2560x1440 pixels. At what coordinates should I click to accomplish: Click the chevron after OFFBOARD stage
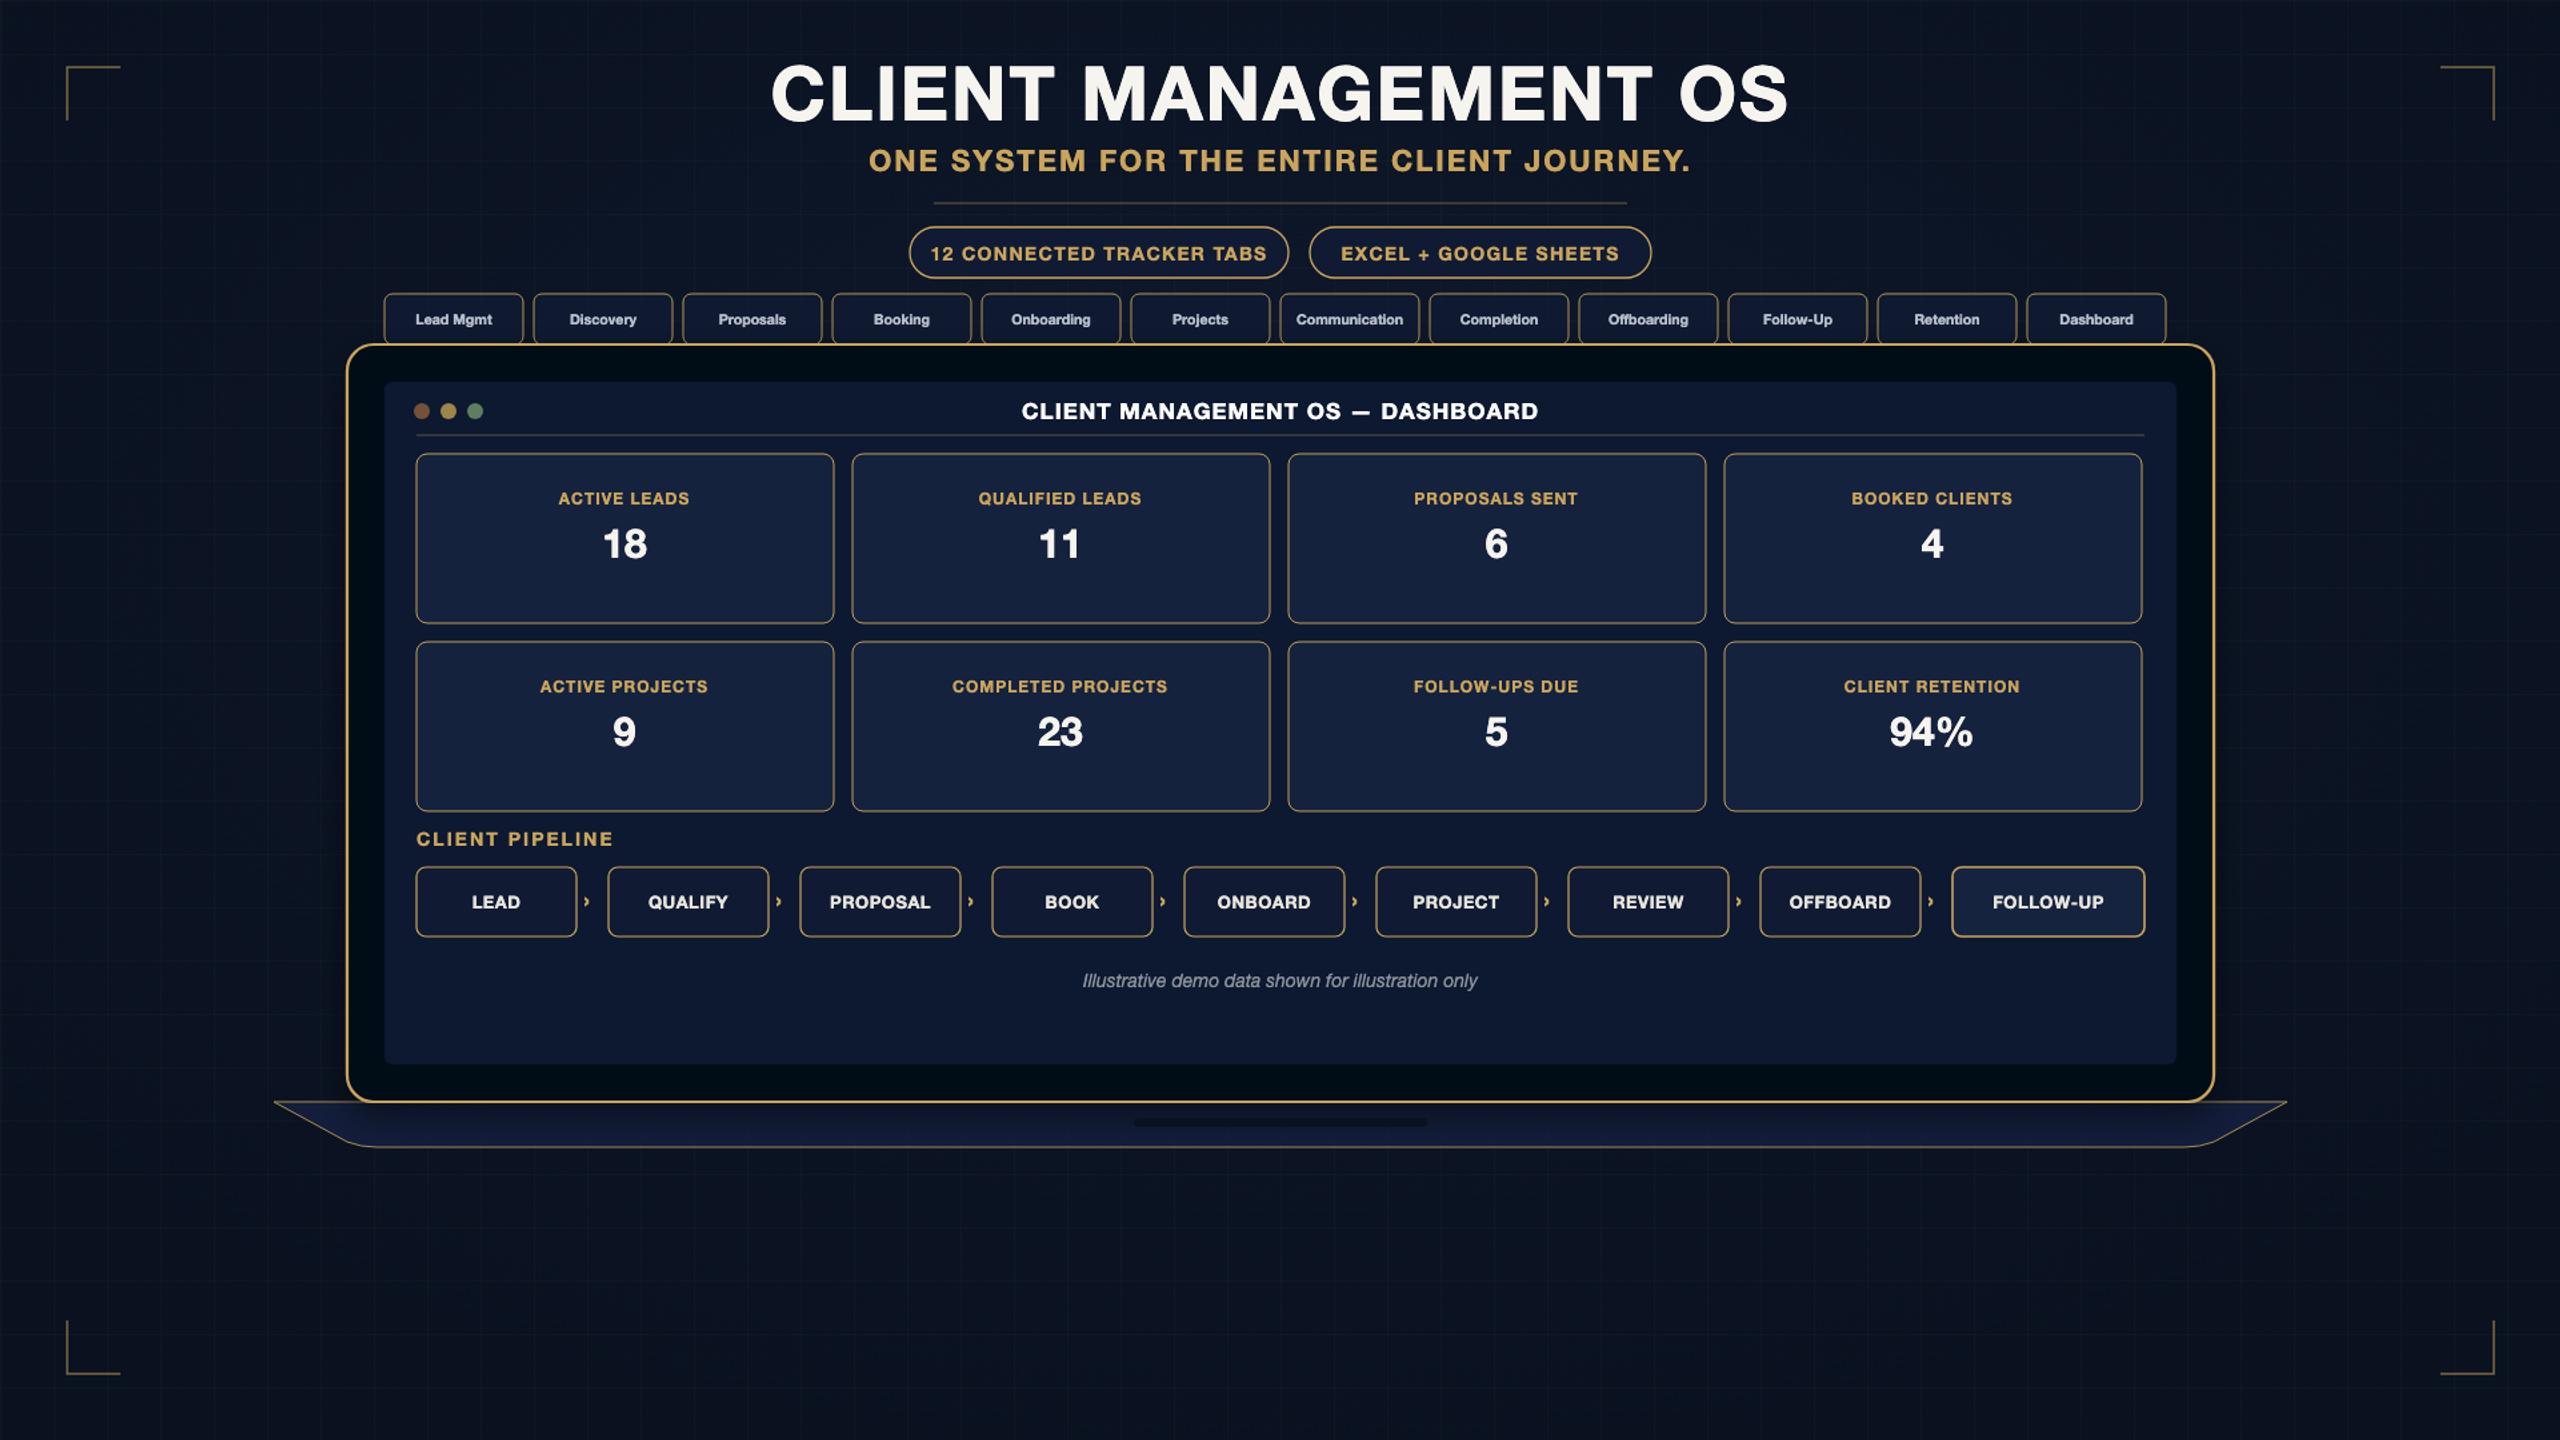[1931, 902]
